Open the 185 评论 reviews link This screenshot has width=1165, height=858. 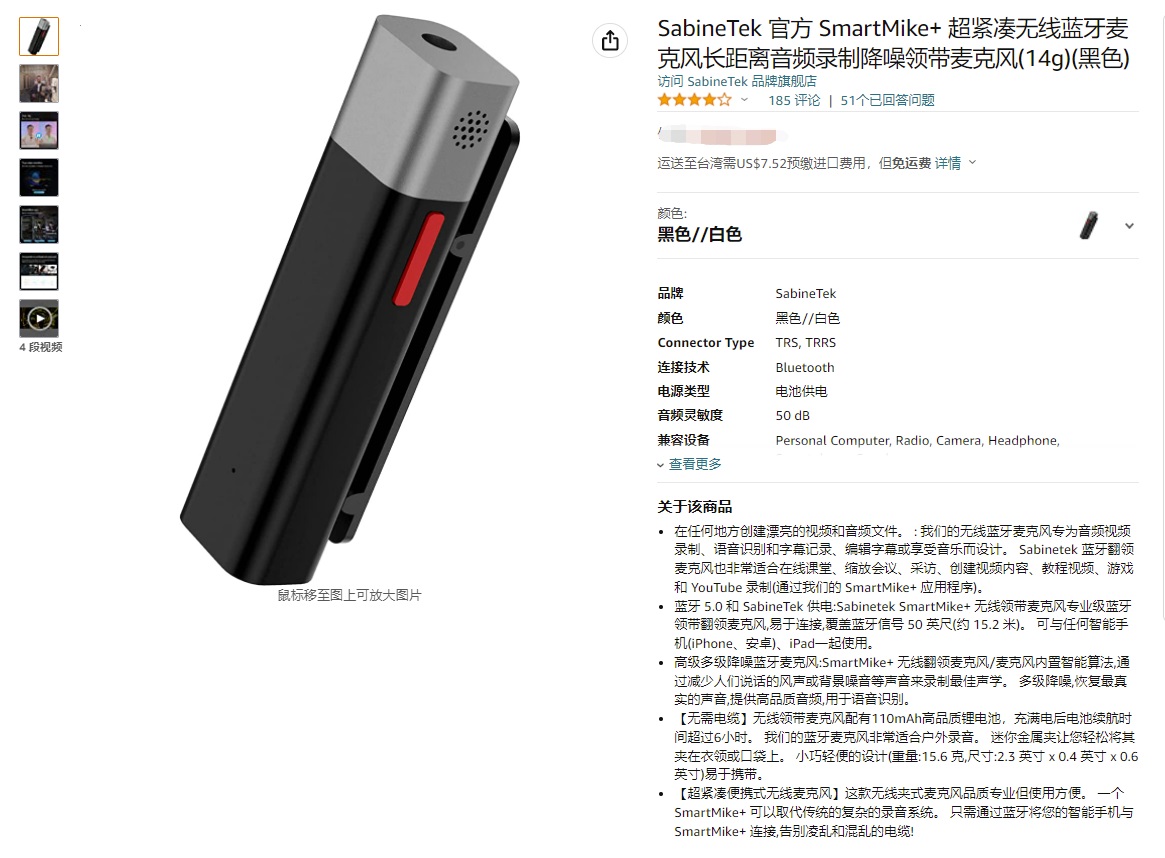pos(794,100)
